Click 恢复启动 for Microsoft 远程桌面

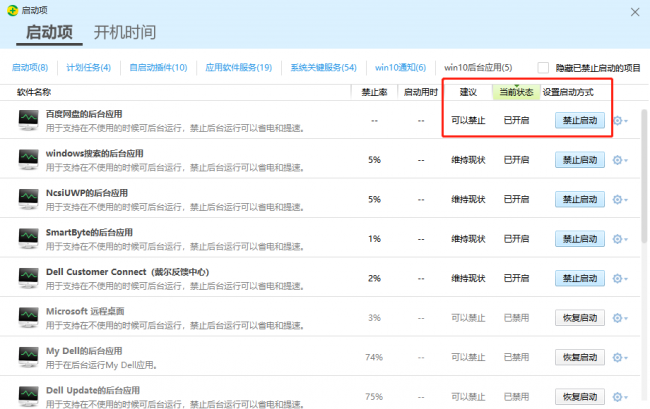[x=580, y=318]
